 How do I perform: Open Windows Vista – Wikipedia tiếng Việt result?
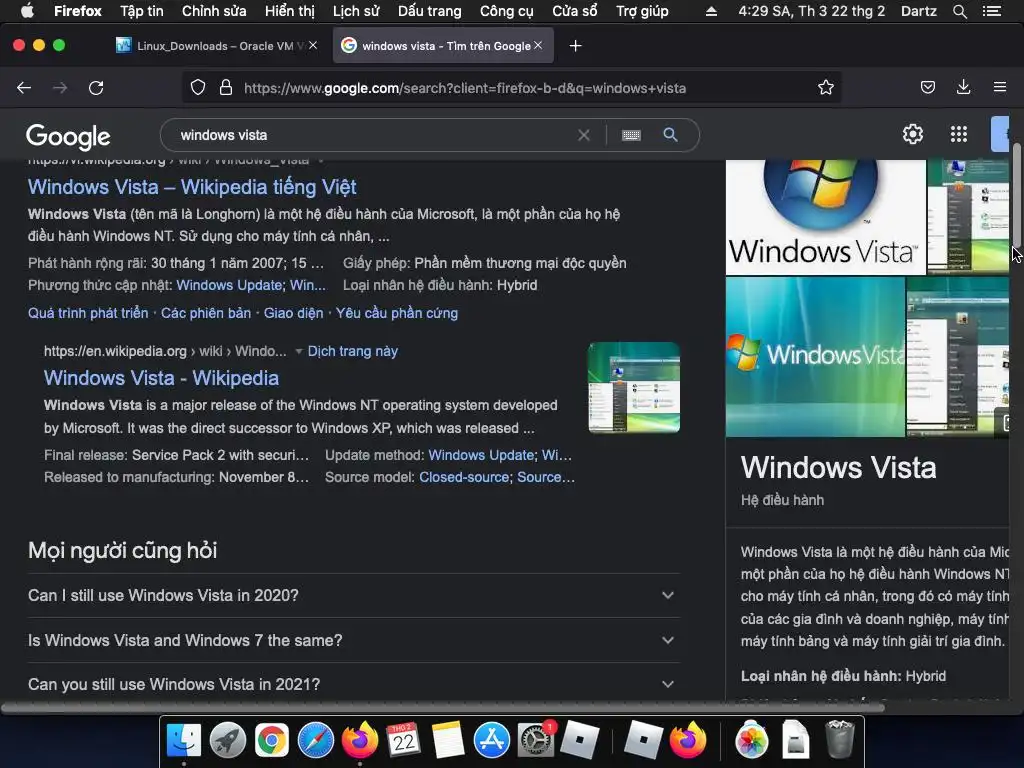click(192, 187)
